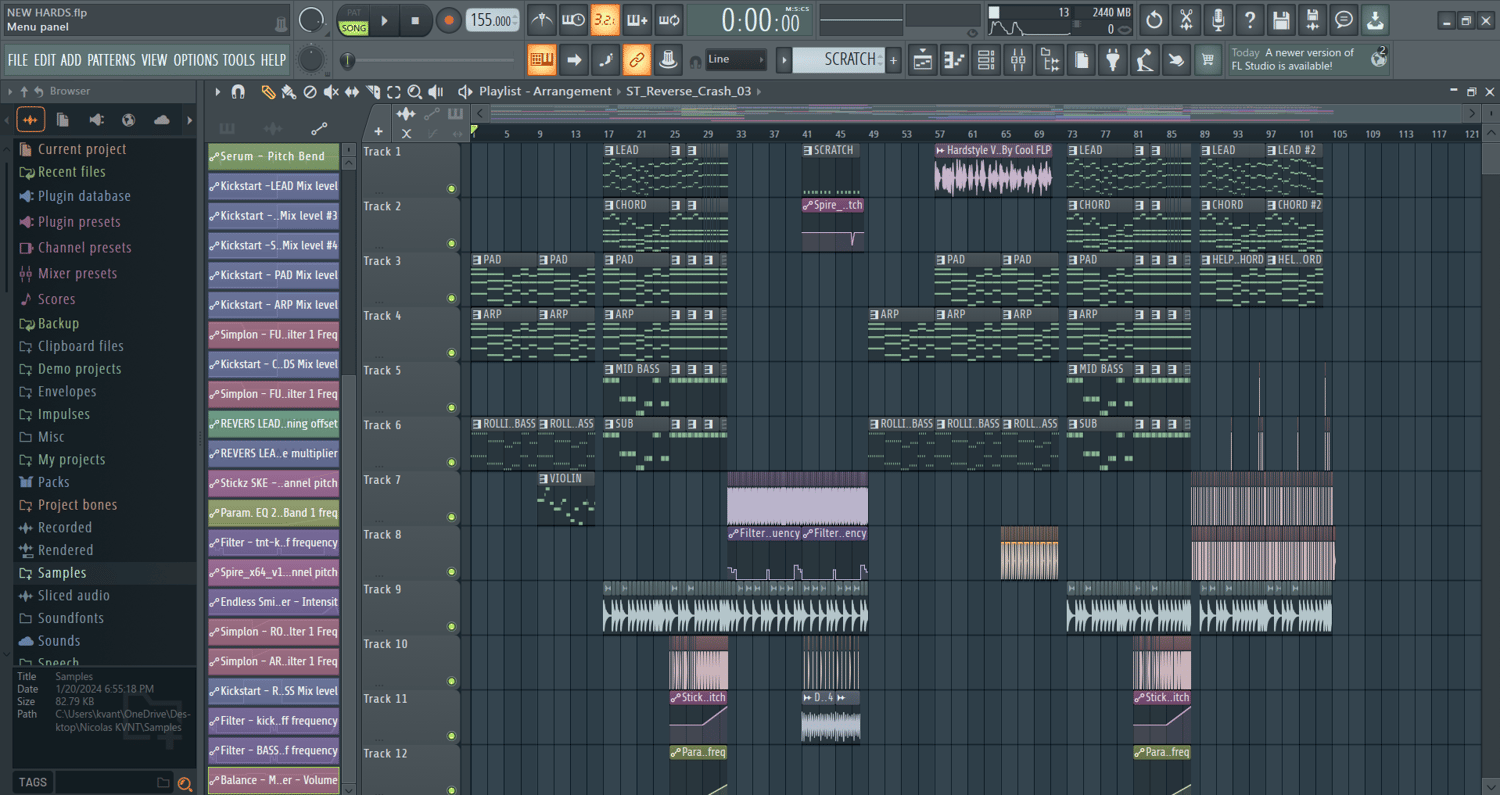Click the TAGS button in browser

[33, 782]
